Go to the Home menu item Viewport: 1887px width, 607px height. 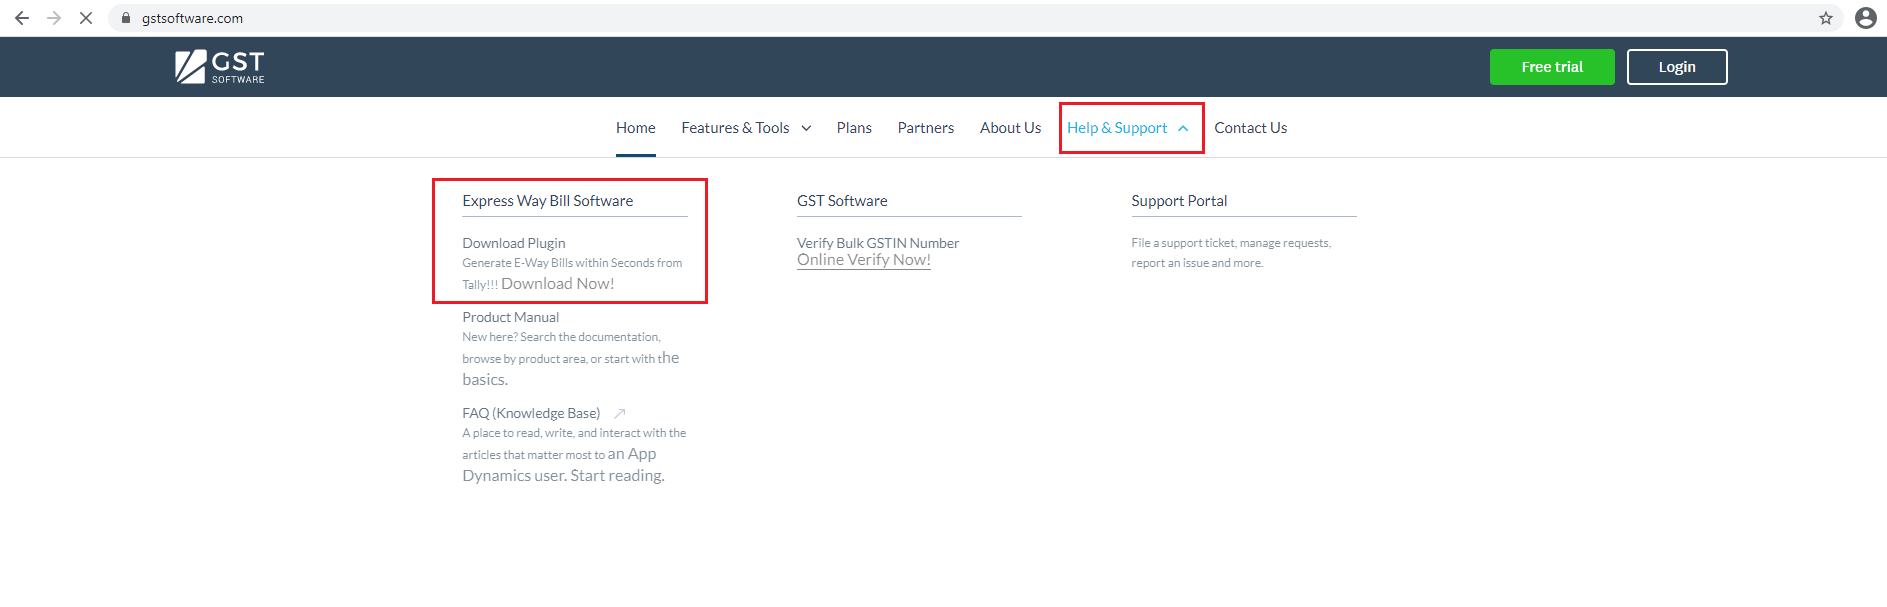(x=636, y=128)
